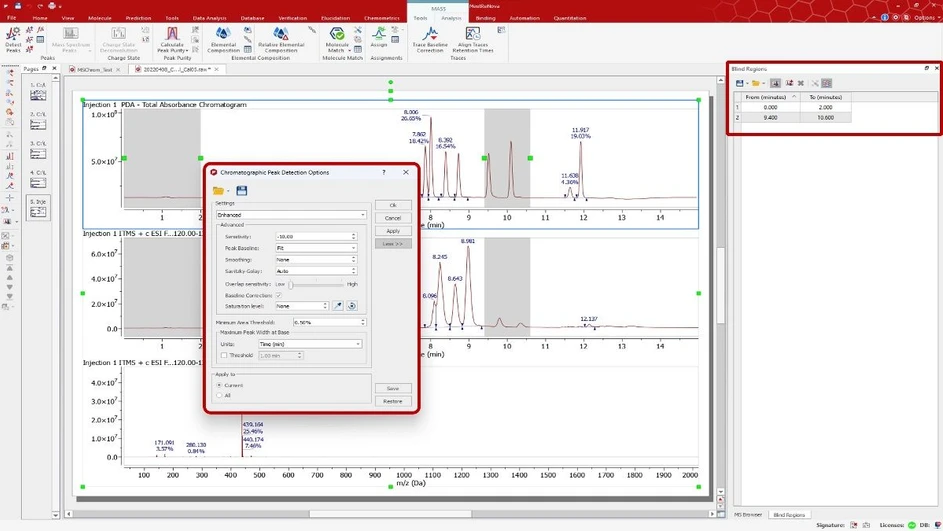Image resolution: width=943 pixels, height=531 pixels.
Task: Click the folder icon in the Blind Regions toolbar
Action: pyautogui.click(x=755, y=83)
